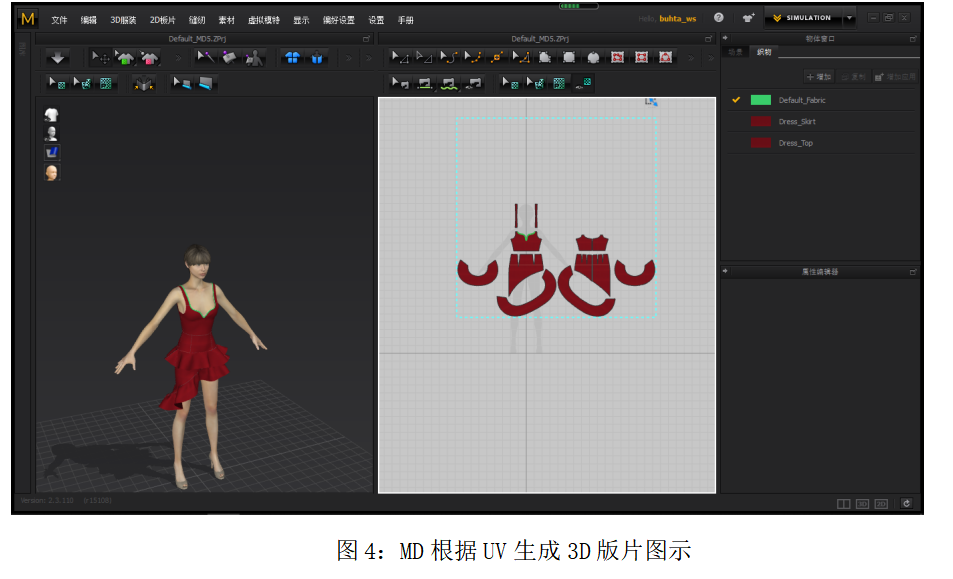953x579 pixels.
Task: Collapse the 物体窗口 panel with arrow
Action: pos(725,39)
